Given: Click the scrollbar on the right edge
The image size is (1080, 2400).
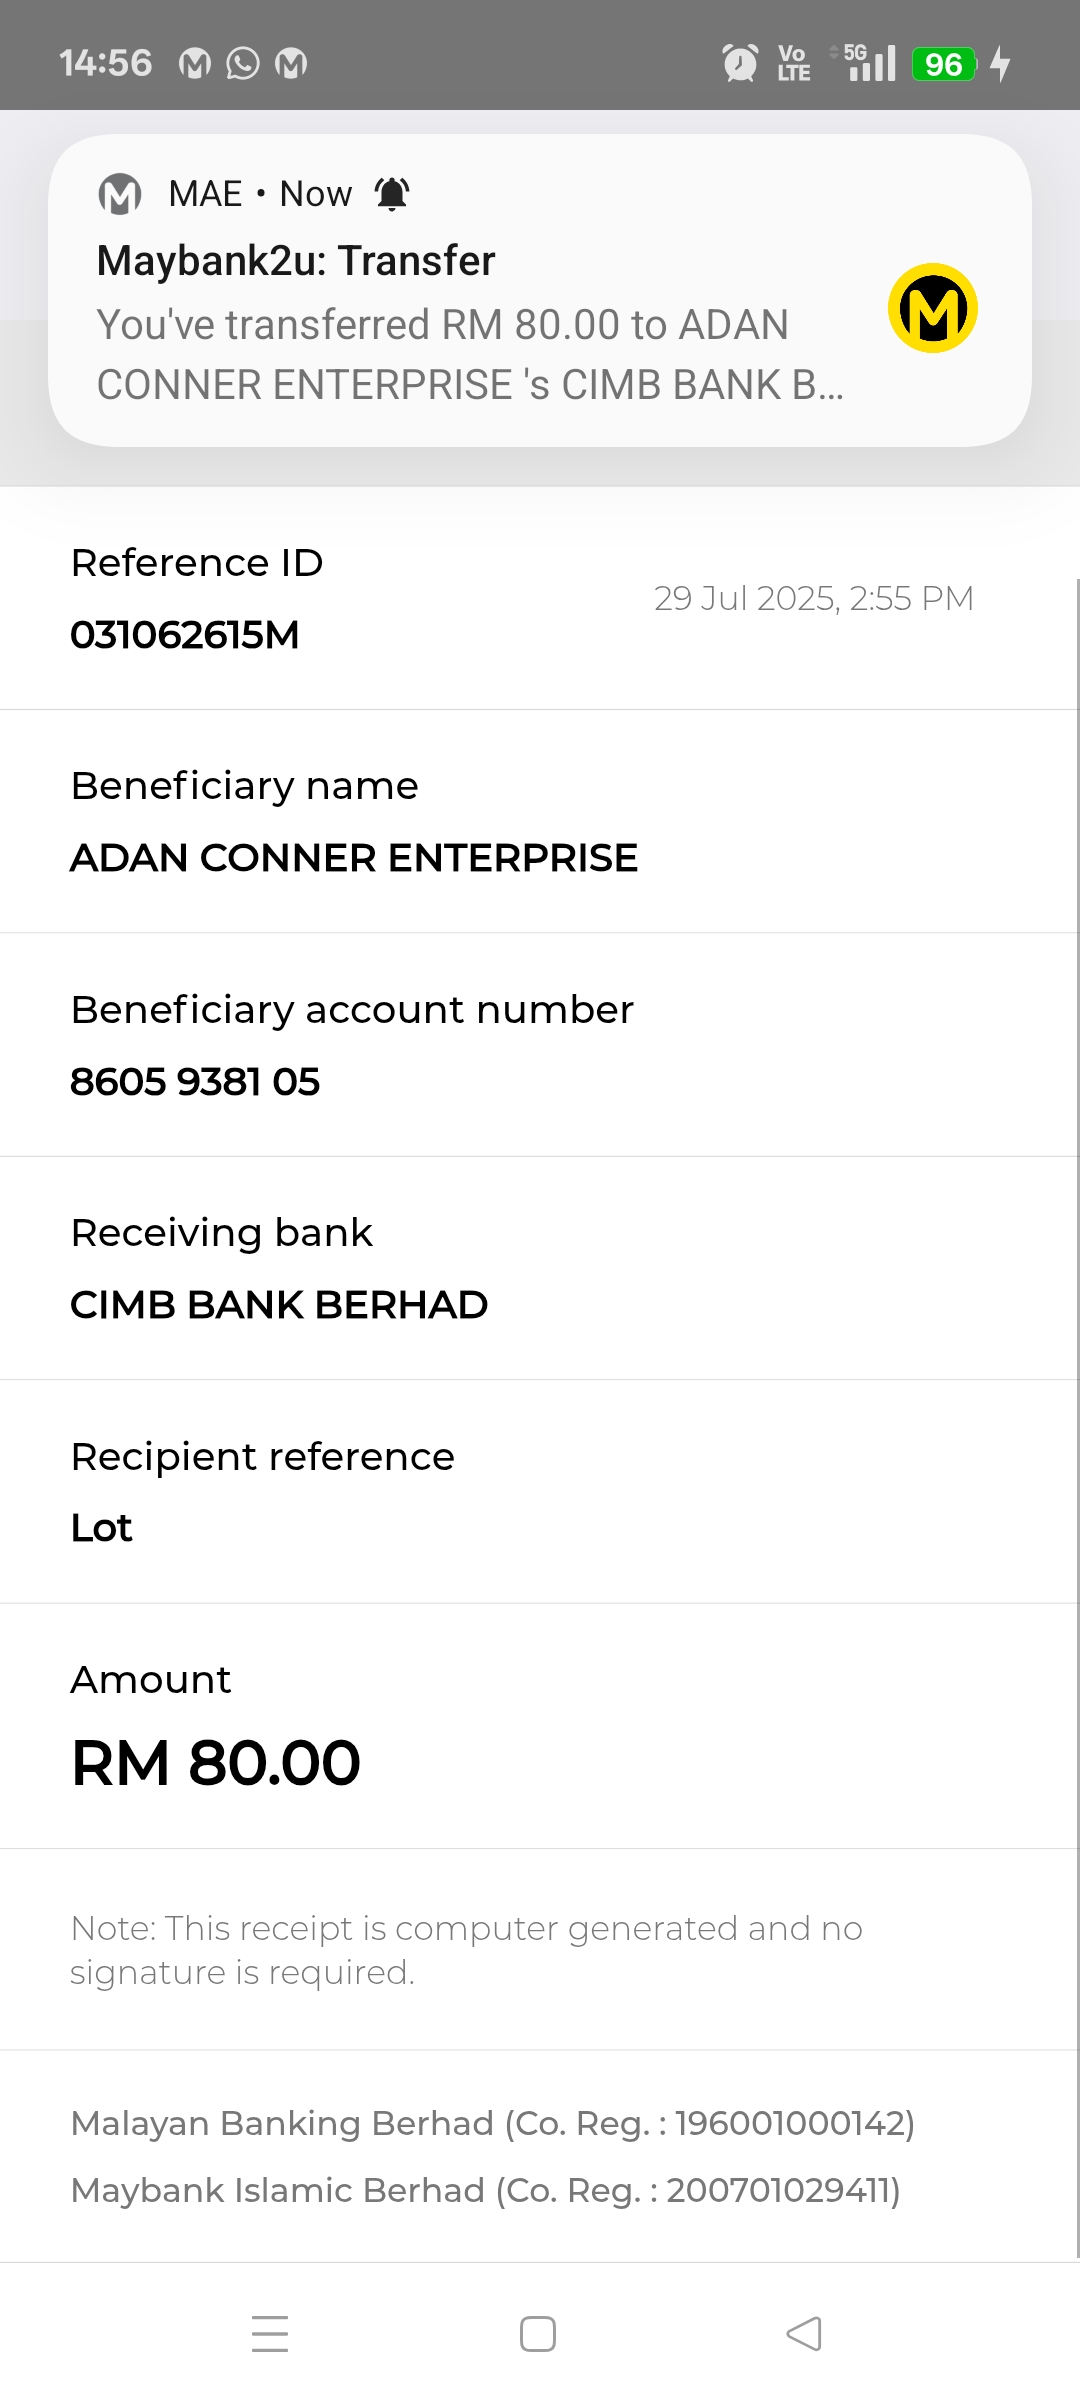Looking at the screenshot, I should pyautogui.click(x=1077, y=1400).
